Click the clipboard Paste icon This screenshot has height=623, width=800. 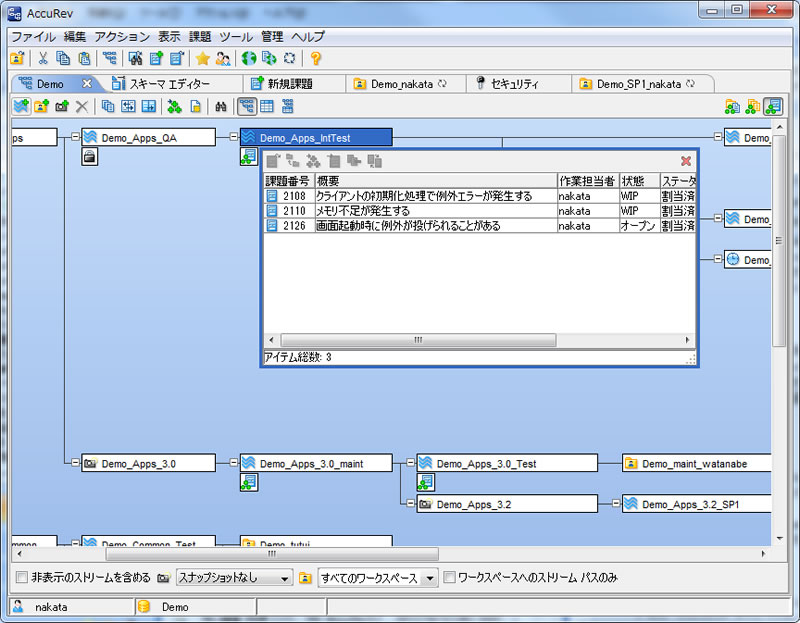click(x=84, y=58)
